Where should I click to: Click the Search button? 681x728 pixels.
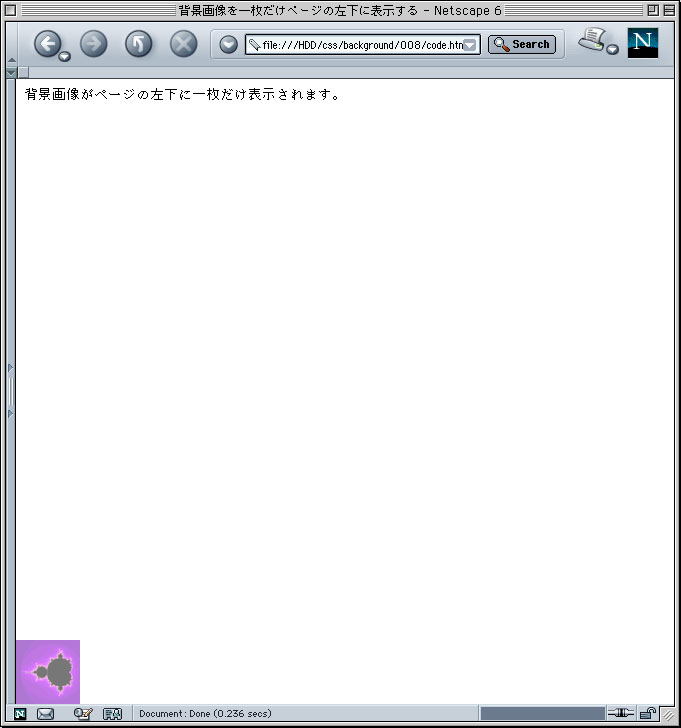pyautogui.click(x=521, y=44)
